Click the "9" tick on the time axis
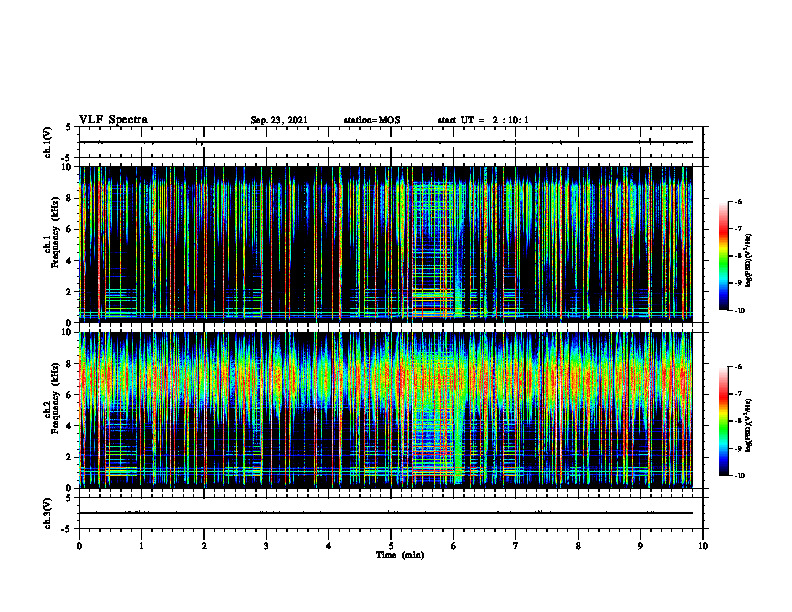The height and width of the screenshot is (612, 792). pos(640,546)
